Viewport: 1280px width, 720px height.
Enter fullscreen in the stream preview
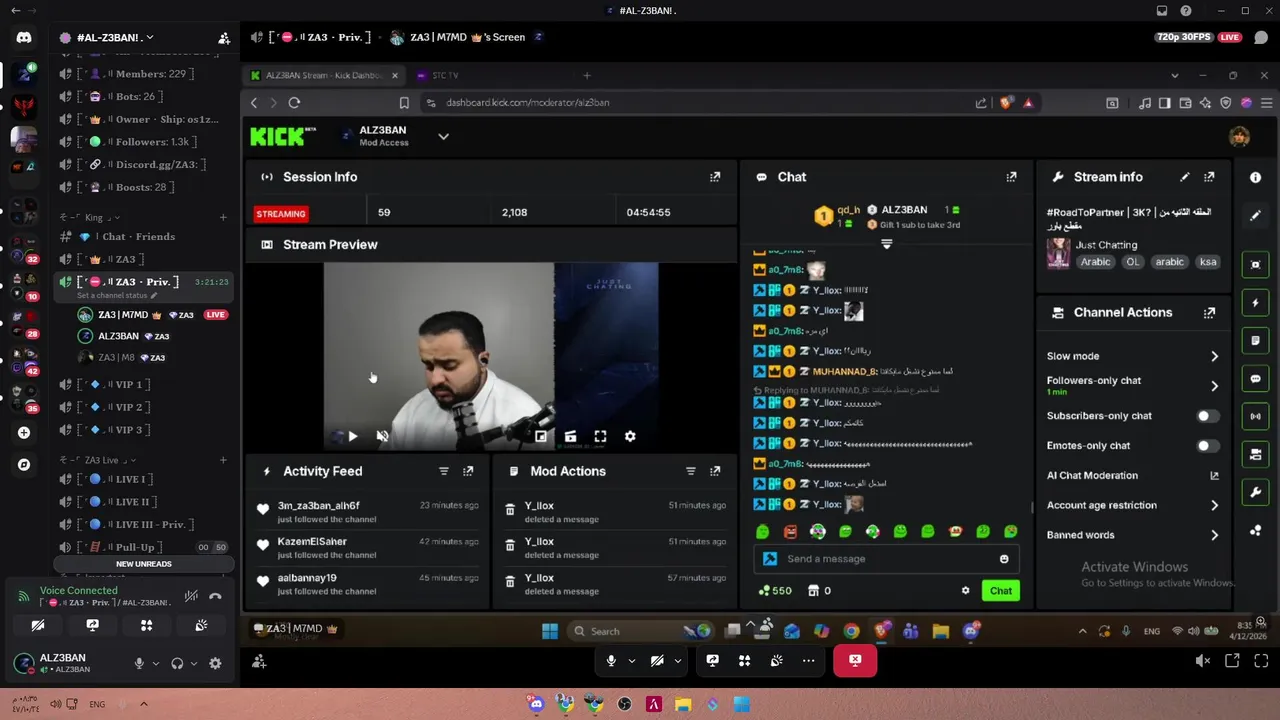600,437
